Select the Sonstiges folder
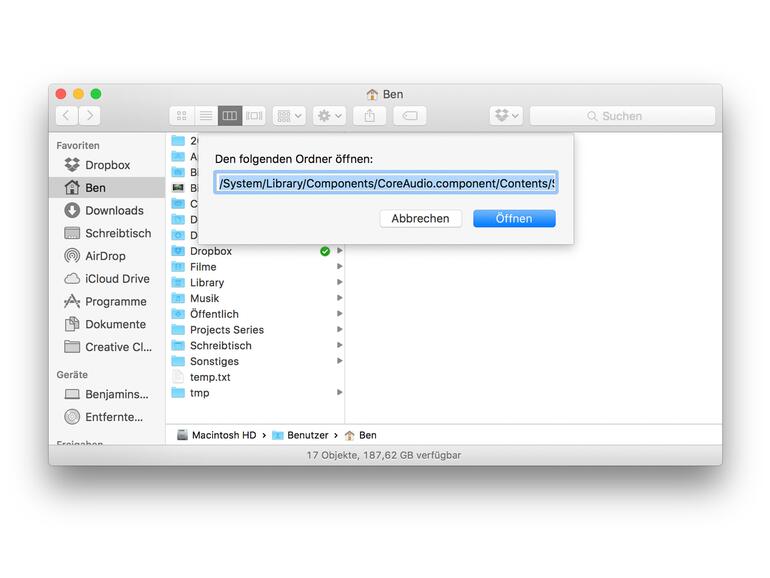The image size is (770, 578). pos(255,361)
